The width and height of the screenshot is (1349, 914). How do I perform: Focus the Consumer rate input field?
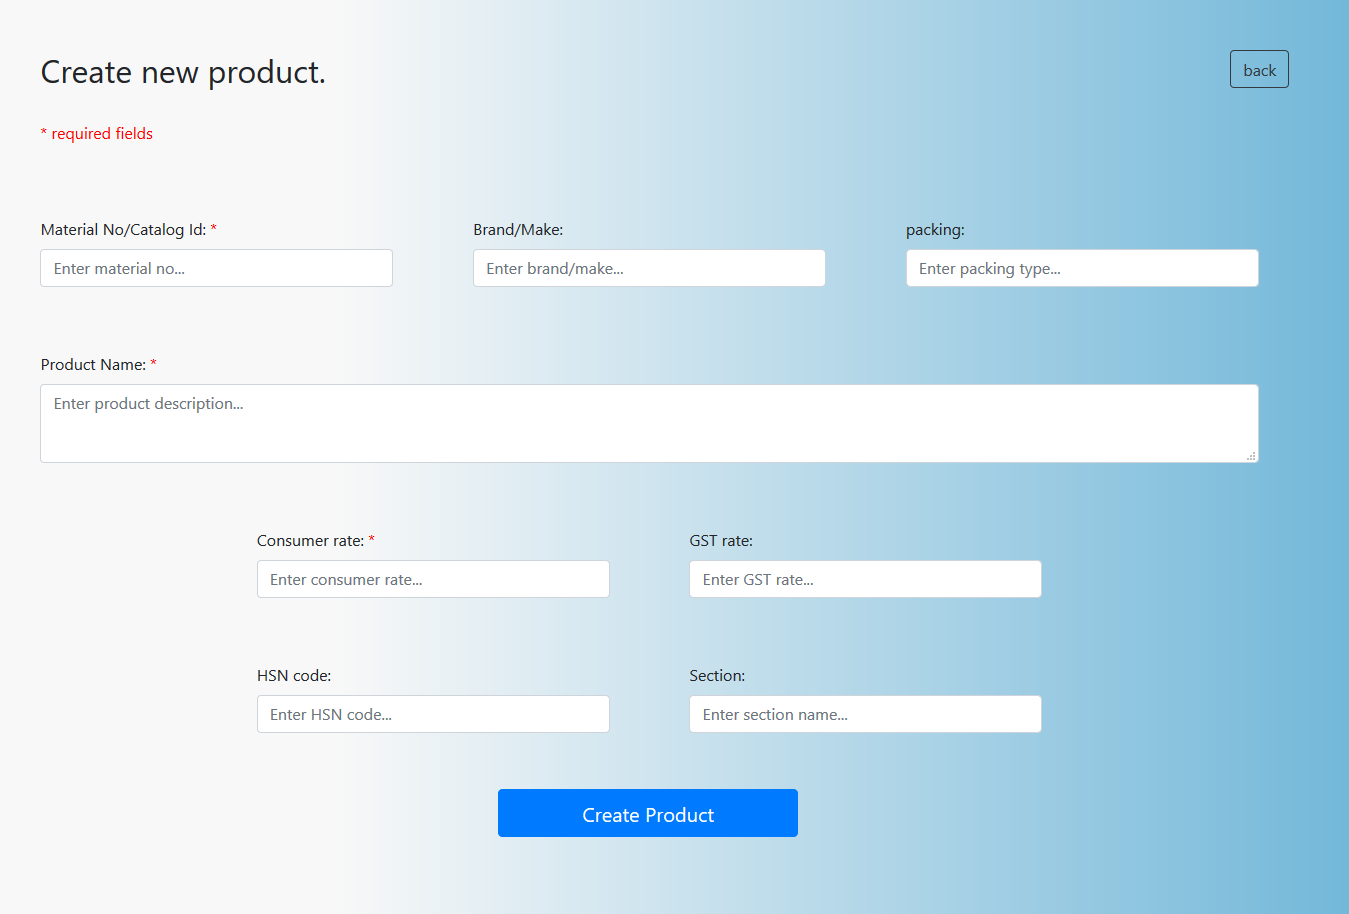433,579
